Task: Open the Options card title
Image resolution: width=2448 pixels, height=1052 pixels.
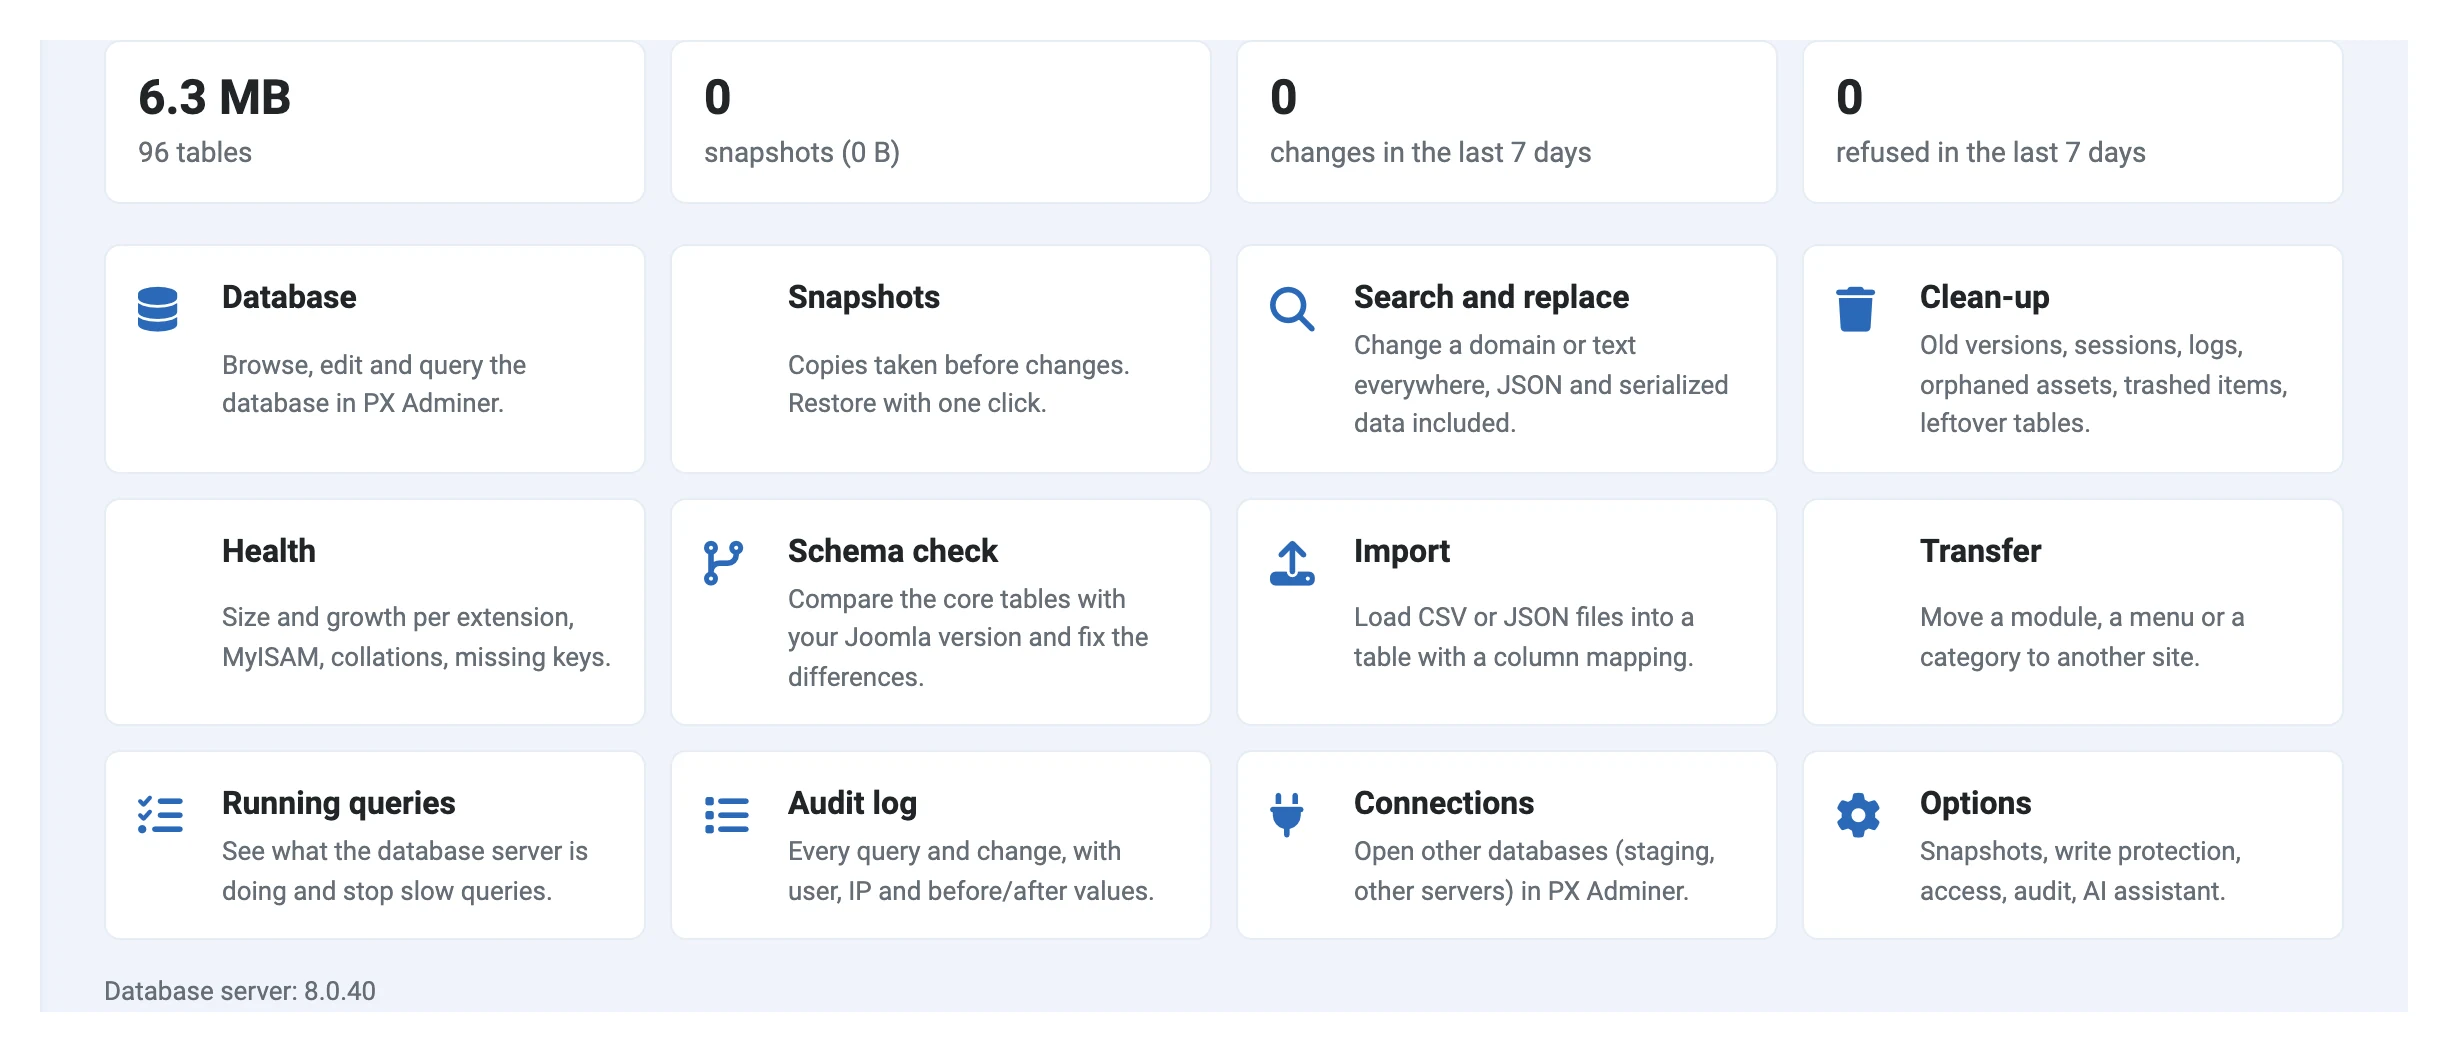Action: click(1976, 803)
